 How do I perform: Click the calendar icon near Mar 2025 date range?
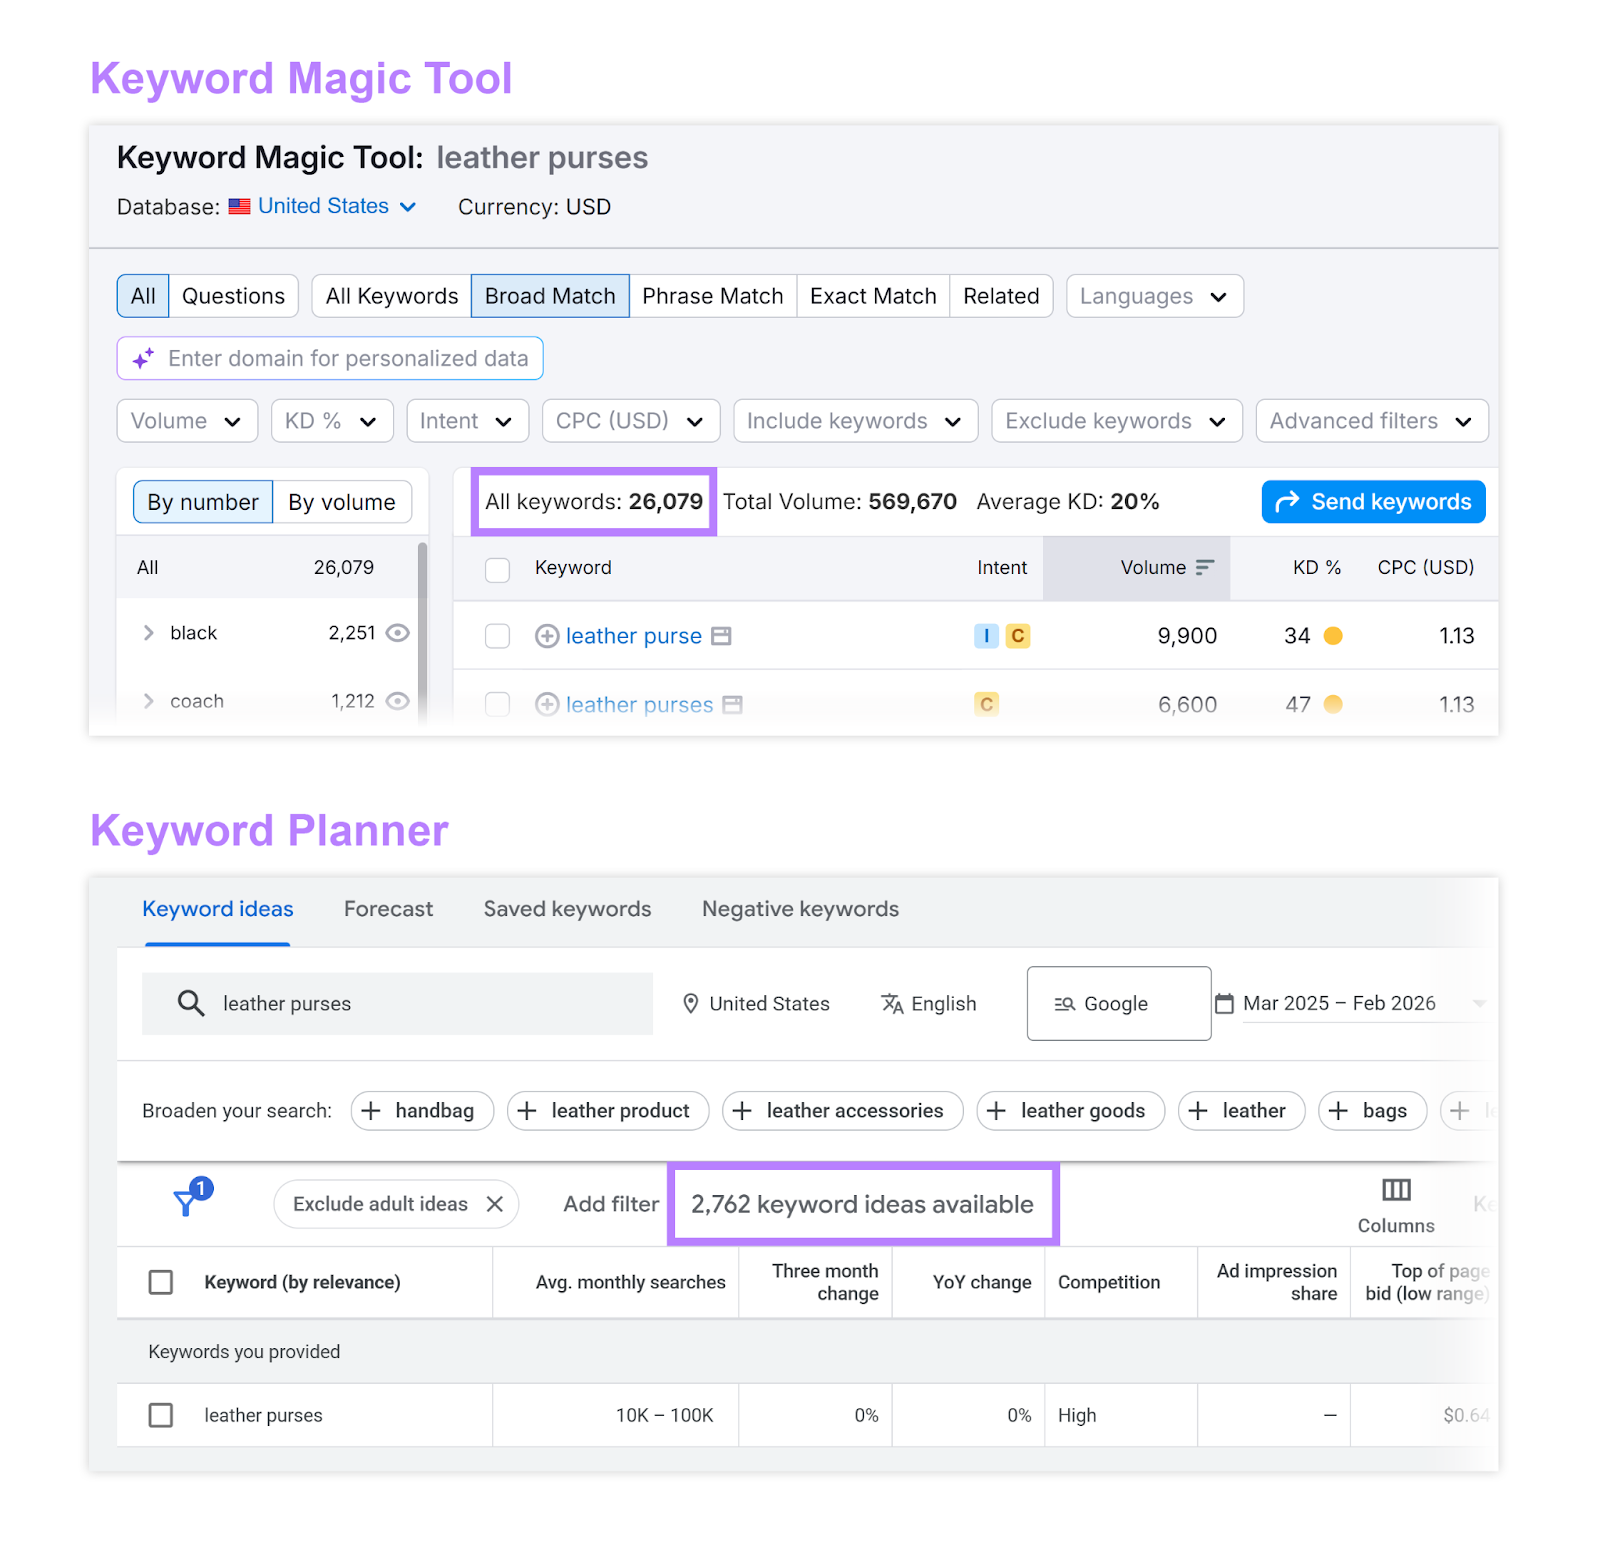pyautogui.click(x=1224, y=1003)
